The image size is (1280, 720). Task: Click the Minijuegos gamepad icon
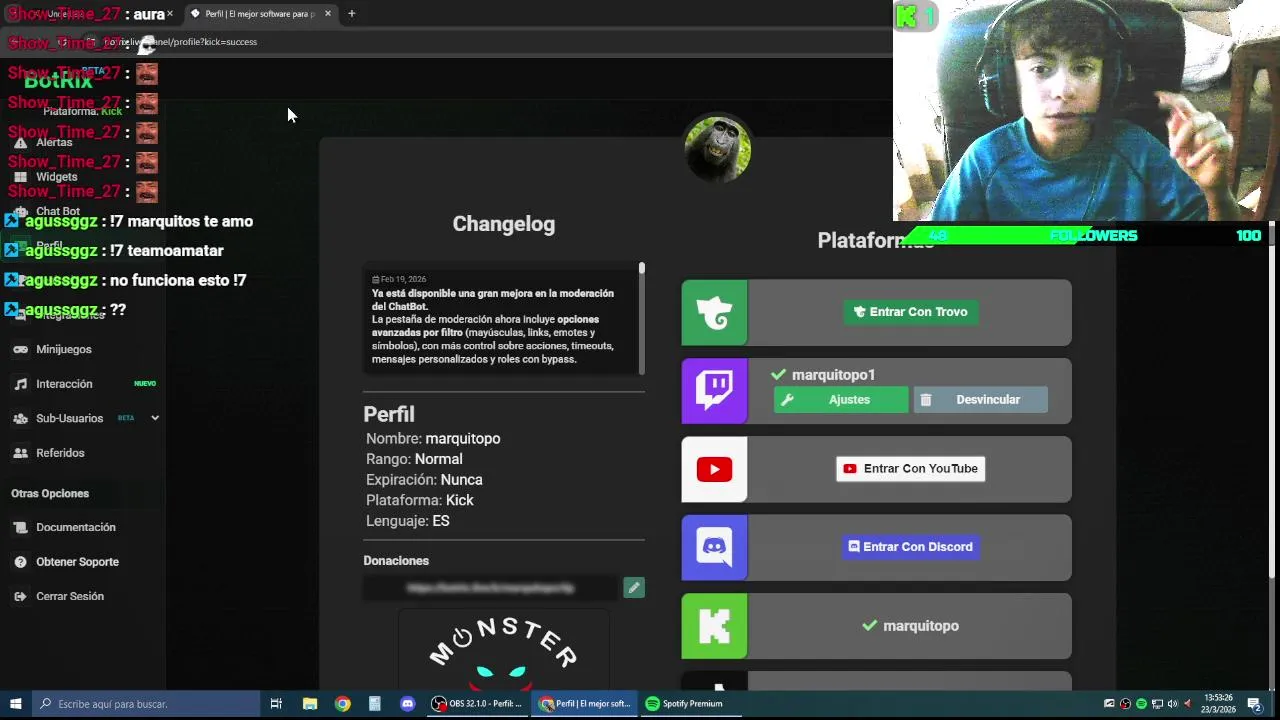coord(20,349)
